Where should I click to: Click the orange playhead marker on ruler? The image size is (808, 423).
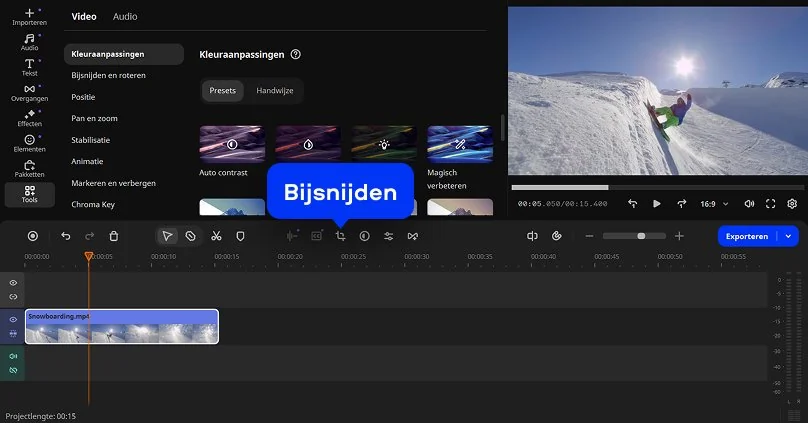tap(89, 256)
